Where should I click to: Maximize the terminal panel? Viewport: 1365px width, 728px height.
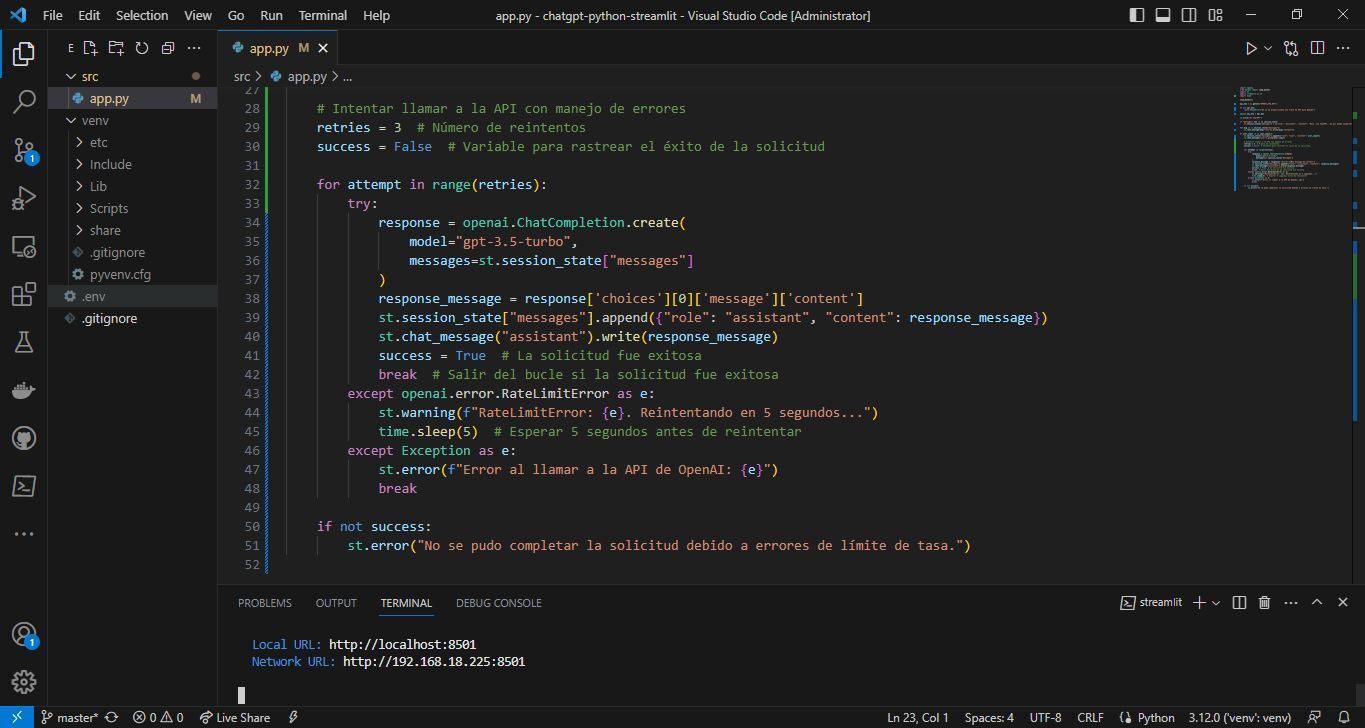pyautogui.click(x=1317, y=602)
